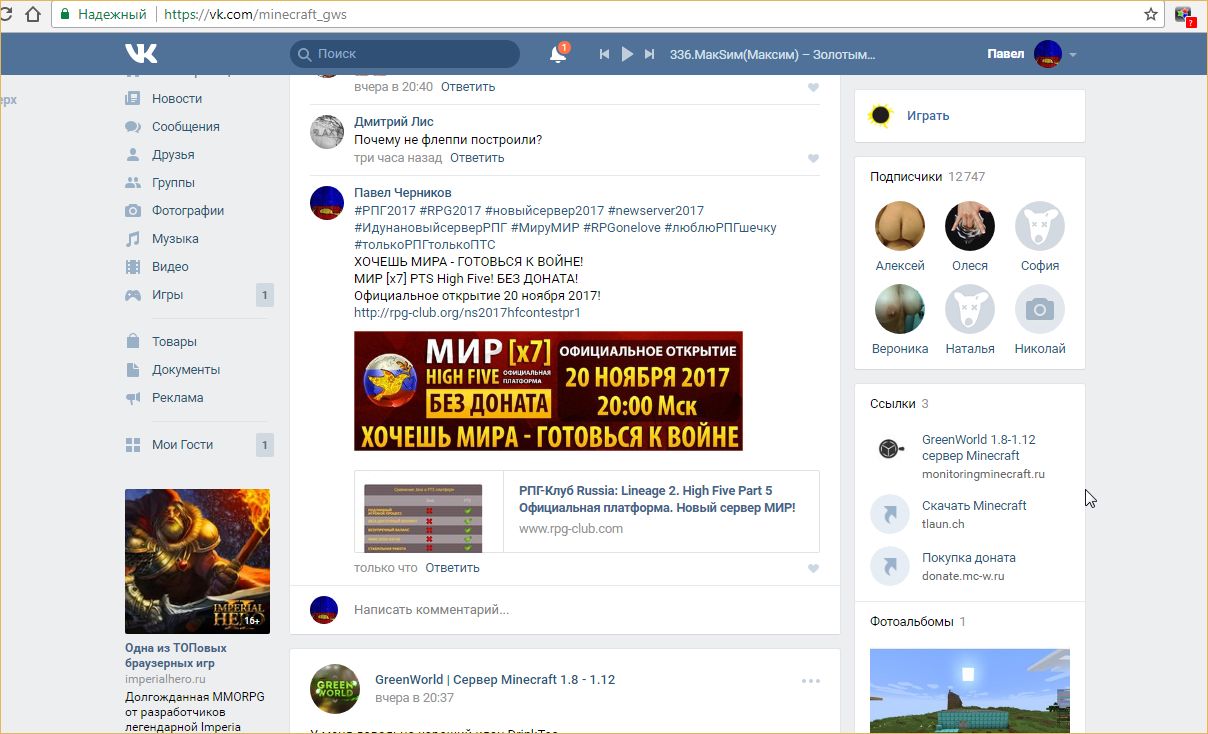This screenshot has width=1208, height=734.
Task: Skip to previous track in header player
Action: coord(604,54)
